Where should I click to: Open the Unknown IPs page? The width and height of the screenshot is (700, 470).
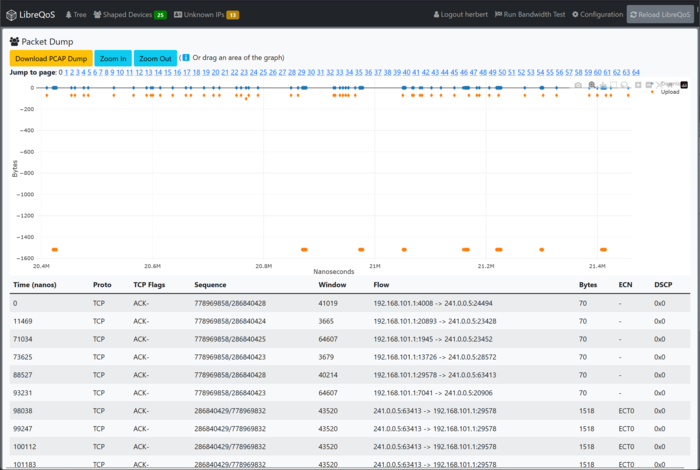click(x=205, y=15)
